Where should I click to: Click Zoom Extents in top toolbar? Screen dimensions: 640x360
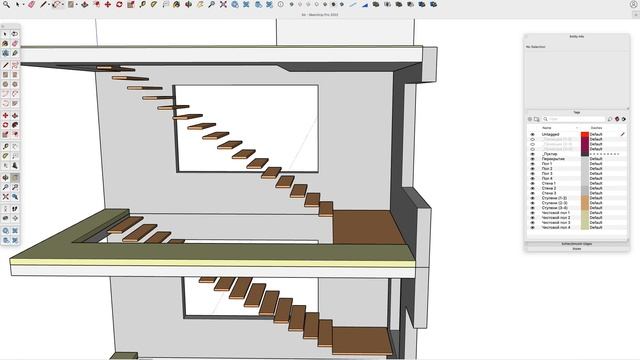(x=223, y=4)
